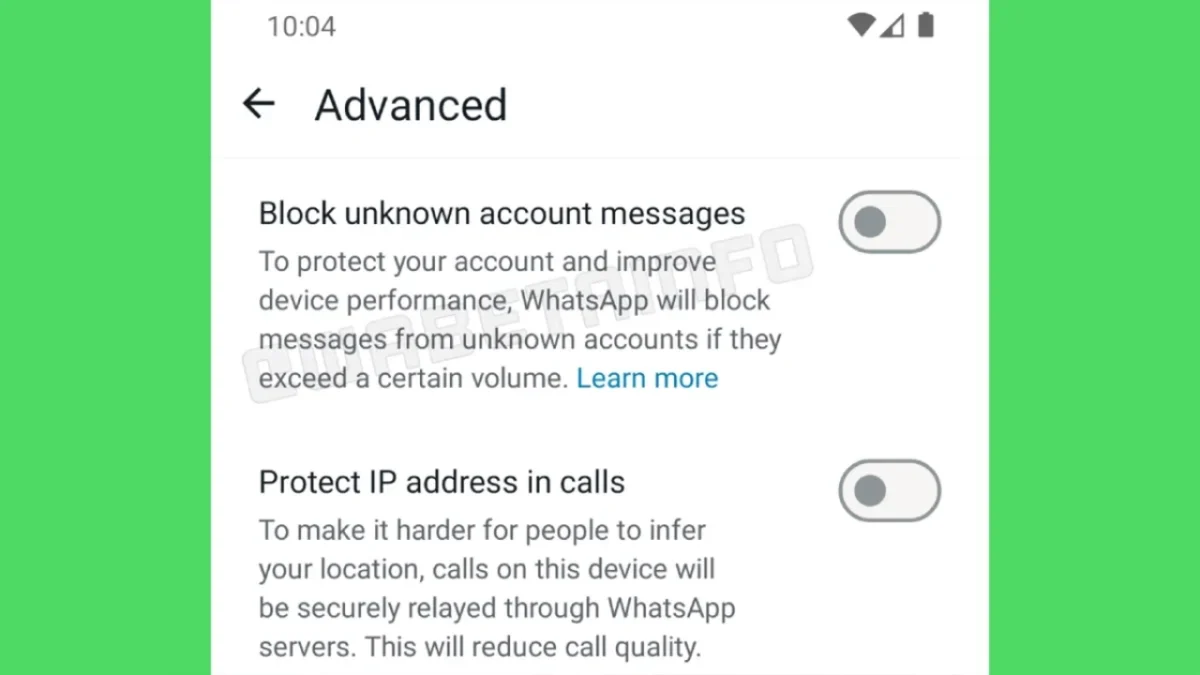Tap the 10:04 clock in status bar

(301, 26)
